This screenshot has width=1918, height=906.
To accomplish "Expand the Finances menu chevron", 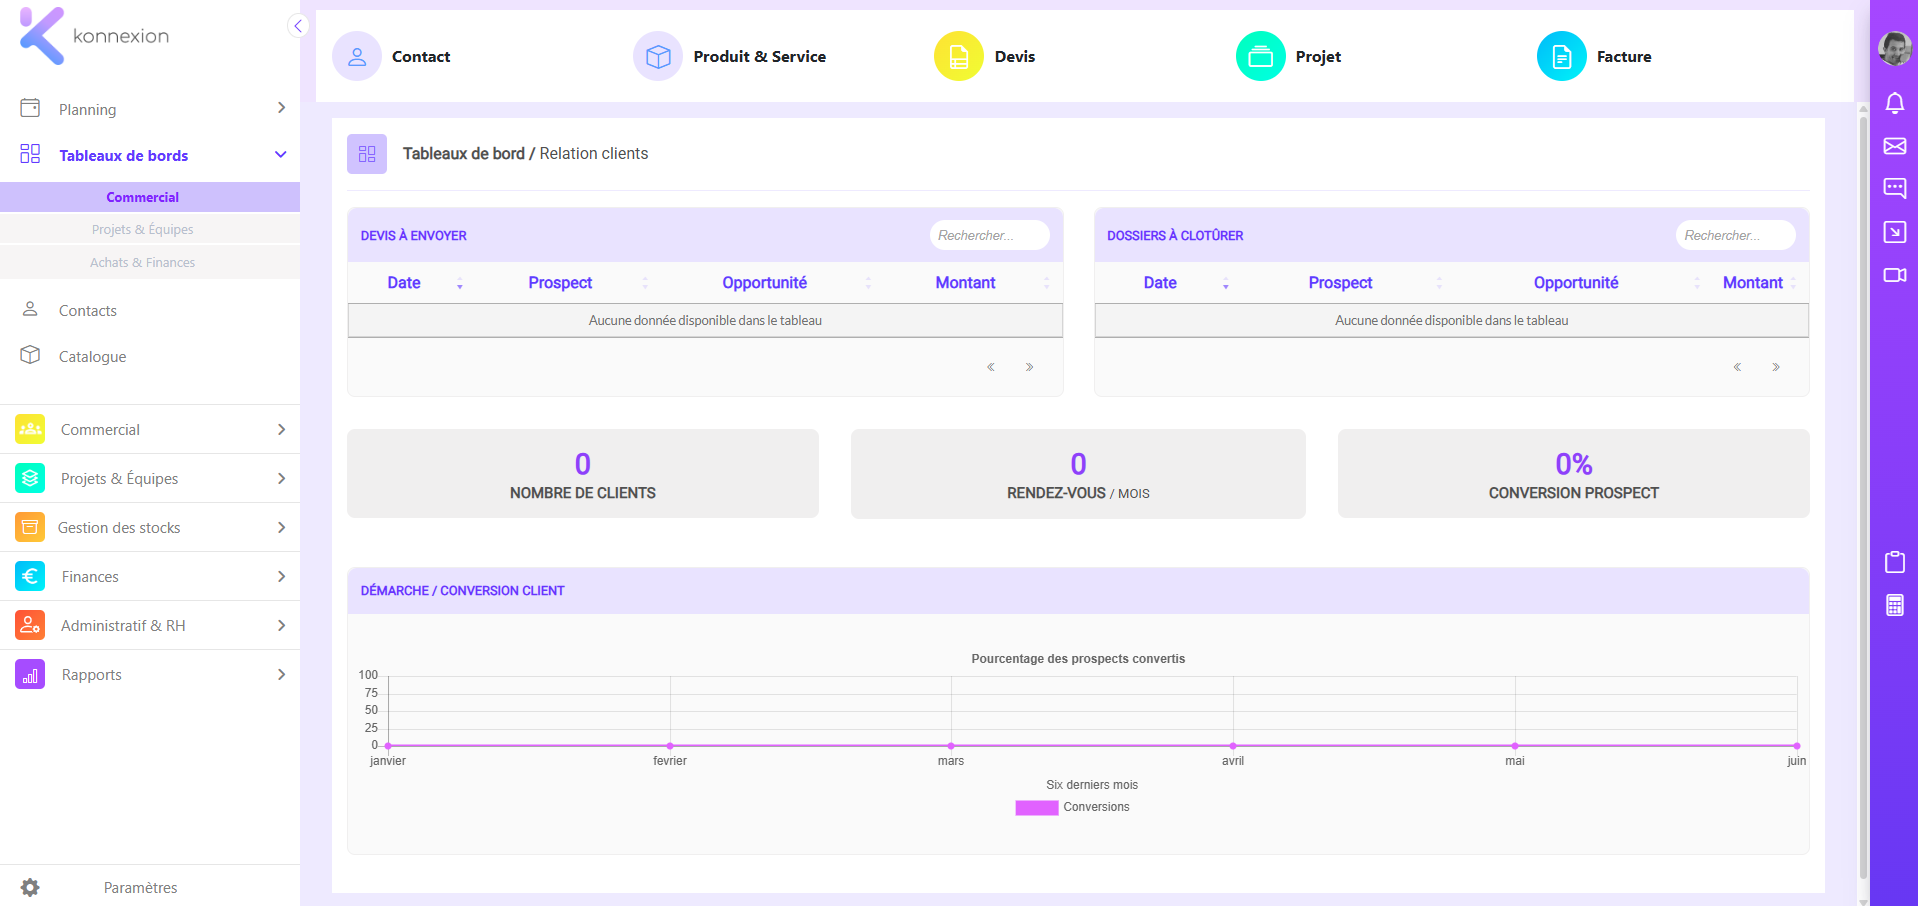I will 281,577.
